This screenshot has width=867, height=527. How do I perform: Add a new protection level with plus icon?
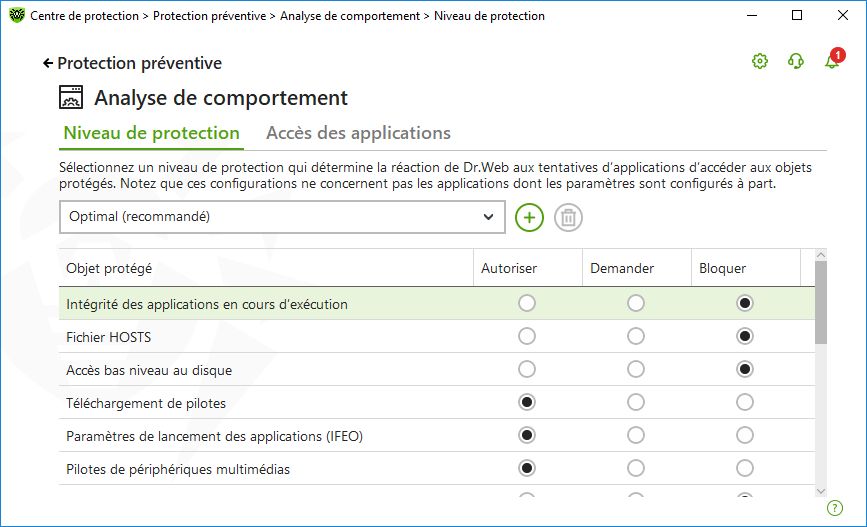click(x=529, y=217)
